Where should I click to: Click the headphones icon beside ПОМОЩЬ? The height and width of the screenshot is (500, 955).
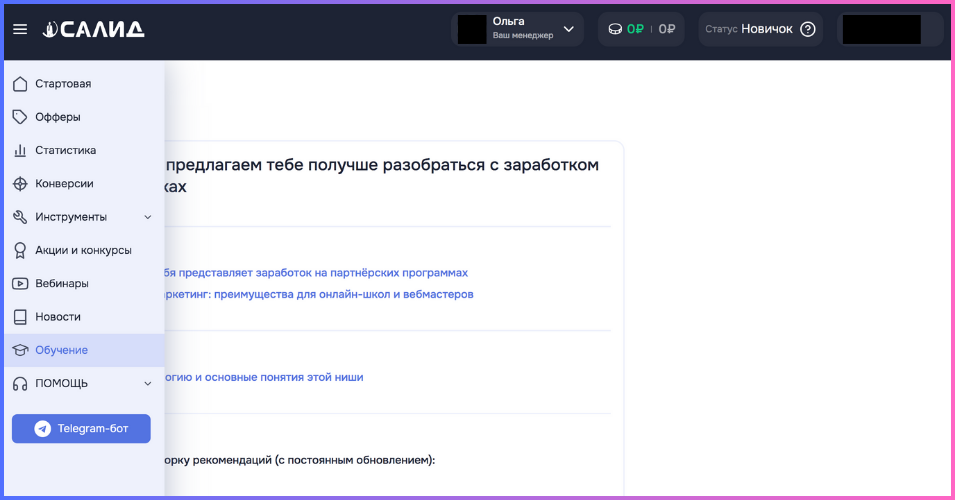pos(20,384)
